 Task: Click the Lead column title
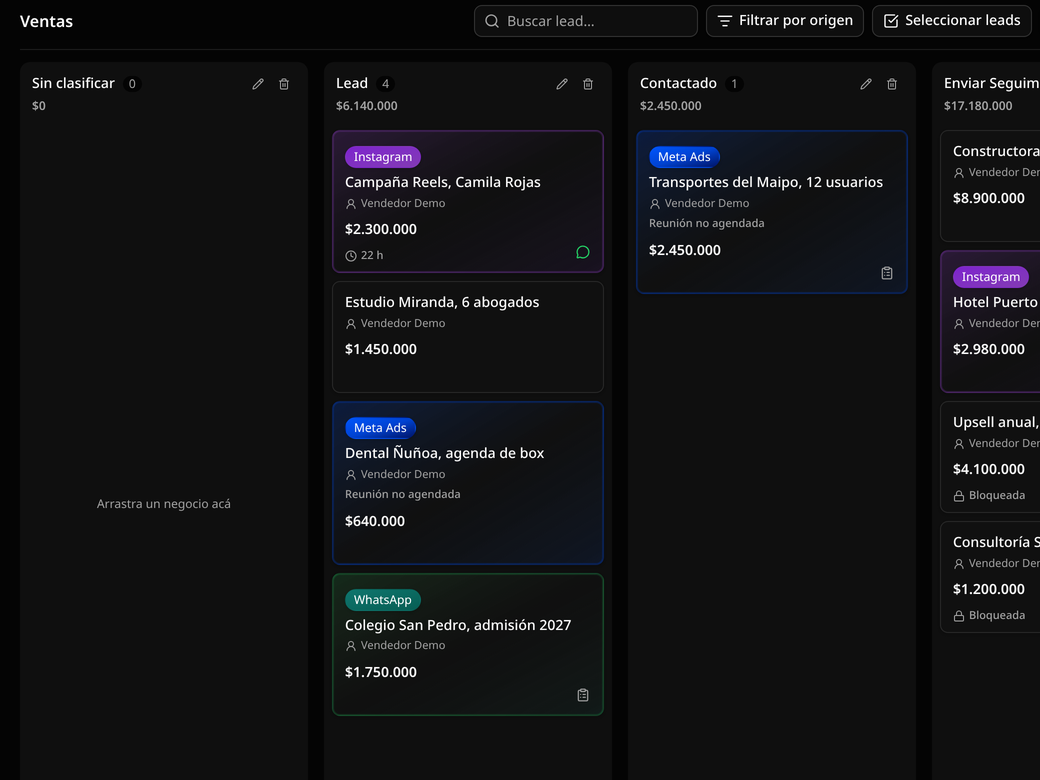(x=352, y=84)
